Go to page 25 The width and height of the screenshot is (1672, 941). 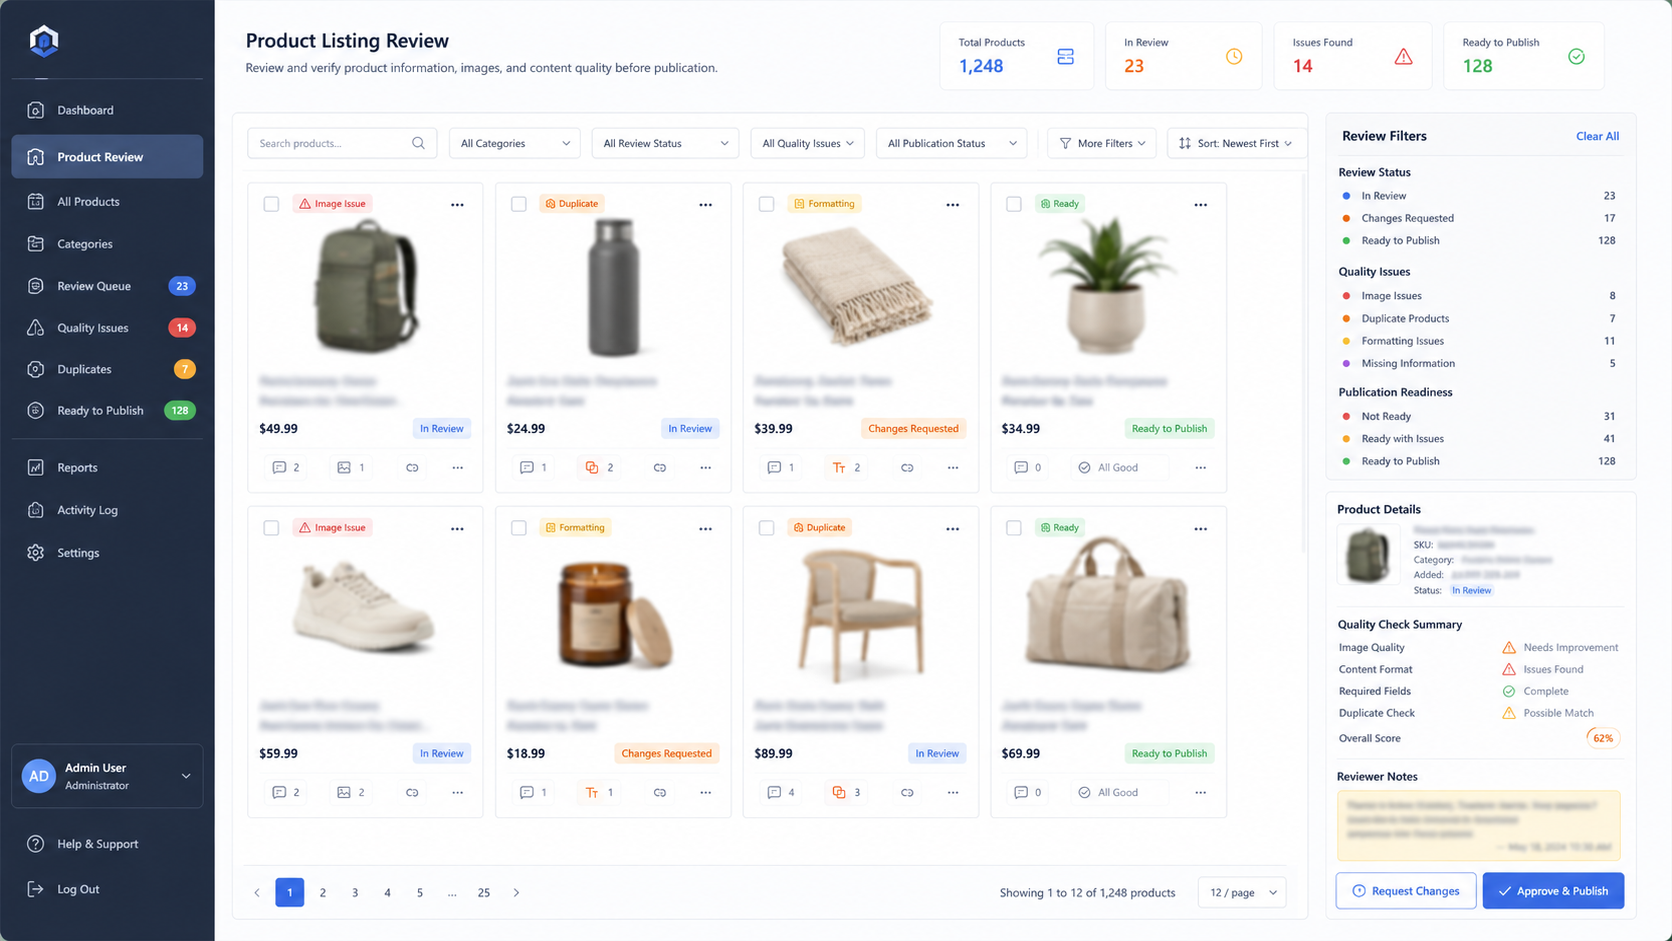484,892
